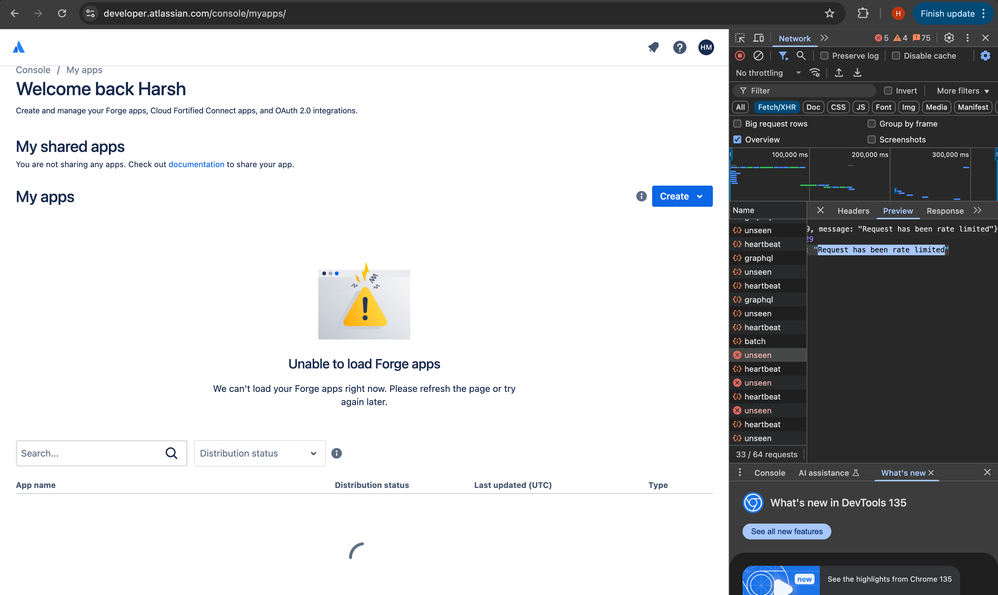Screen dimensions: 998x595
Task: Click the Finish update button
Action: (947, 13)
